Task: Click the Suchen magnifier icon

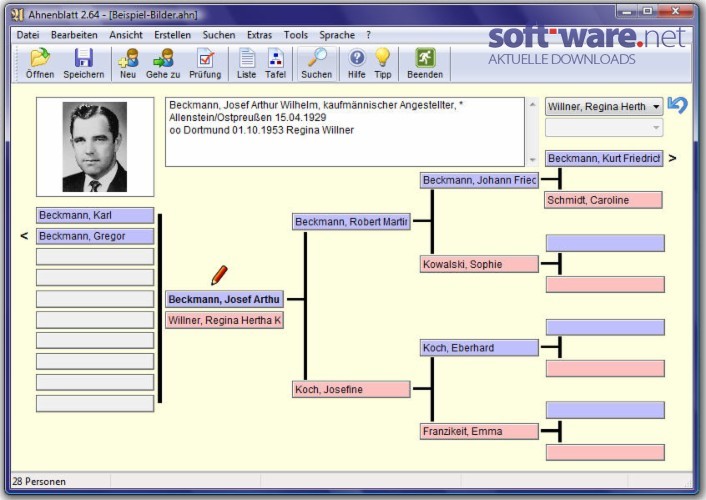Action: (317, 58)
